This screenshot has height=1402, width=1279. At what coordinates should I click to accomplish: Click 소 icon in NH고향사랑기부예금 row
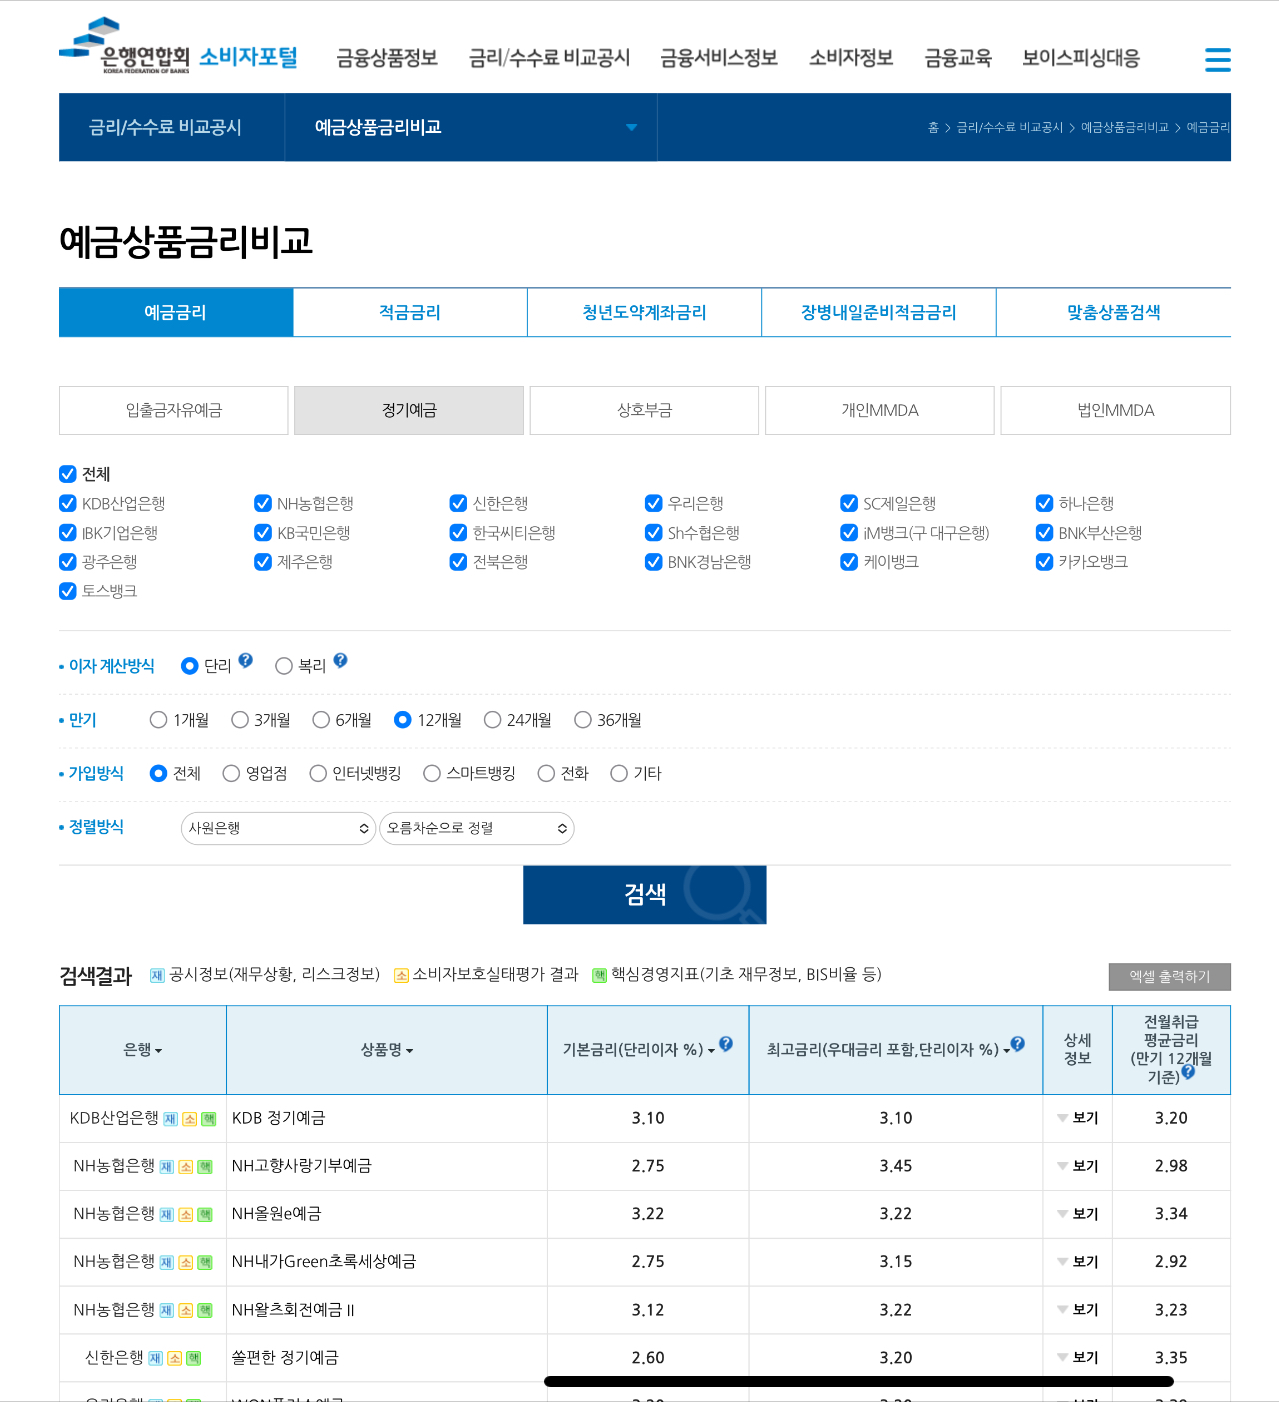coord(186,1167)
